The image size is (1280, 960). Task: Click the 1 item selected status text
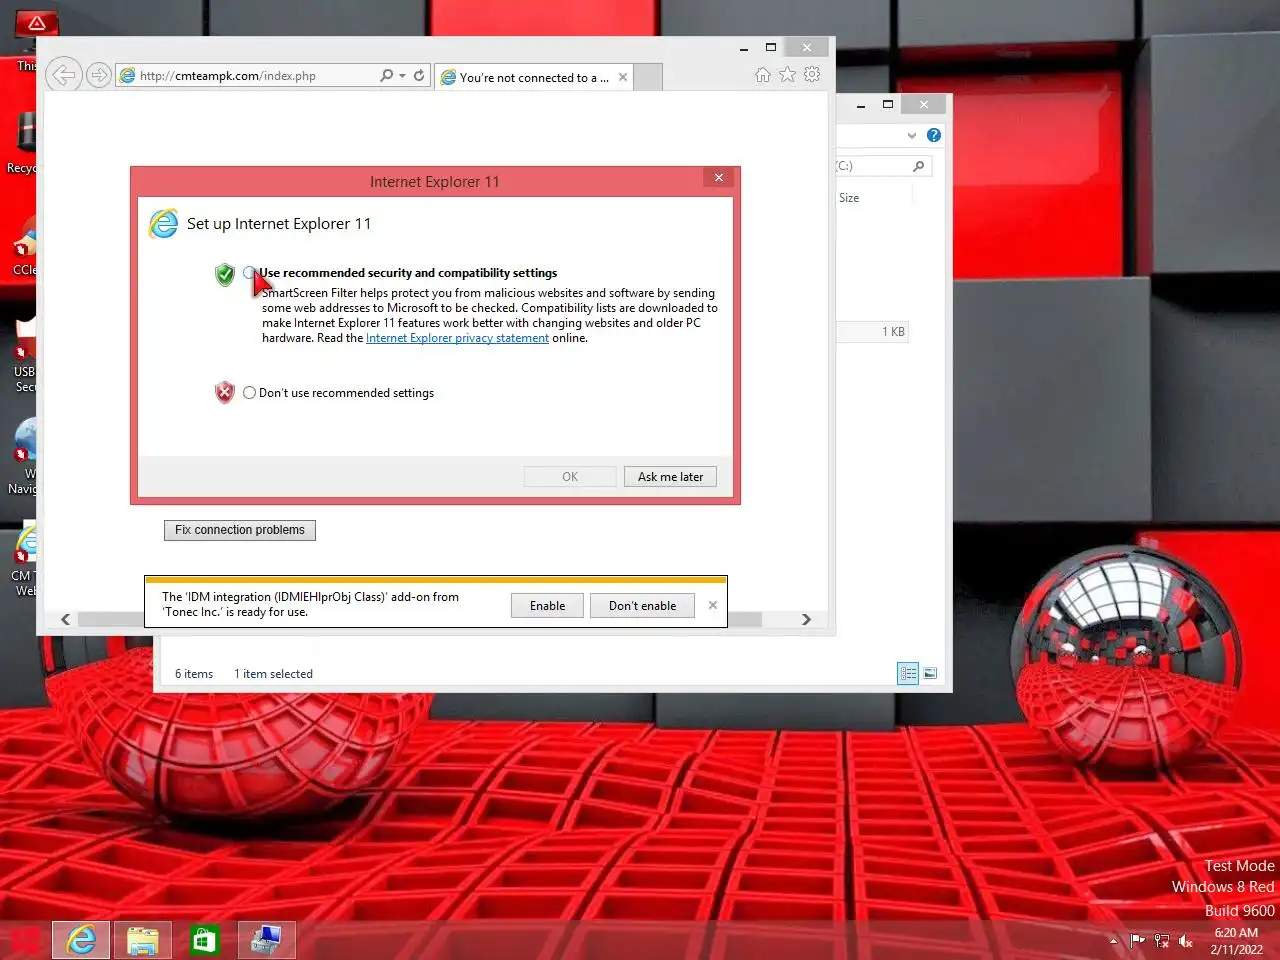coord(273,674)
